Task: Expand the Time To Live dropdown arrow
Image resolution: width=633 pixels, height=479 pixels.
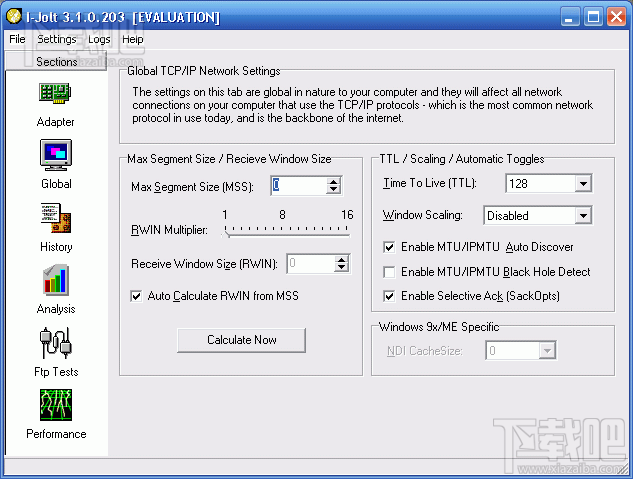Action: pyautogui.click(x=583, y=184)
